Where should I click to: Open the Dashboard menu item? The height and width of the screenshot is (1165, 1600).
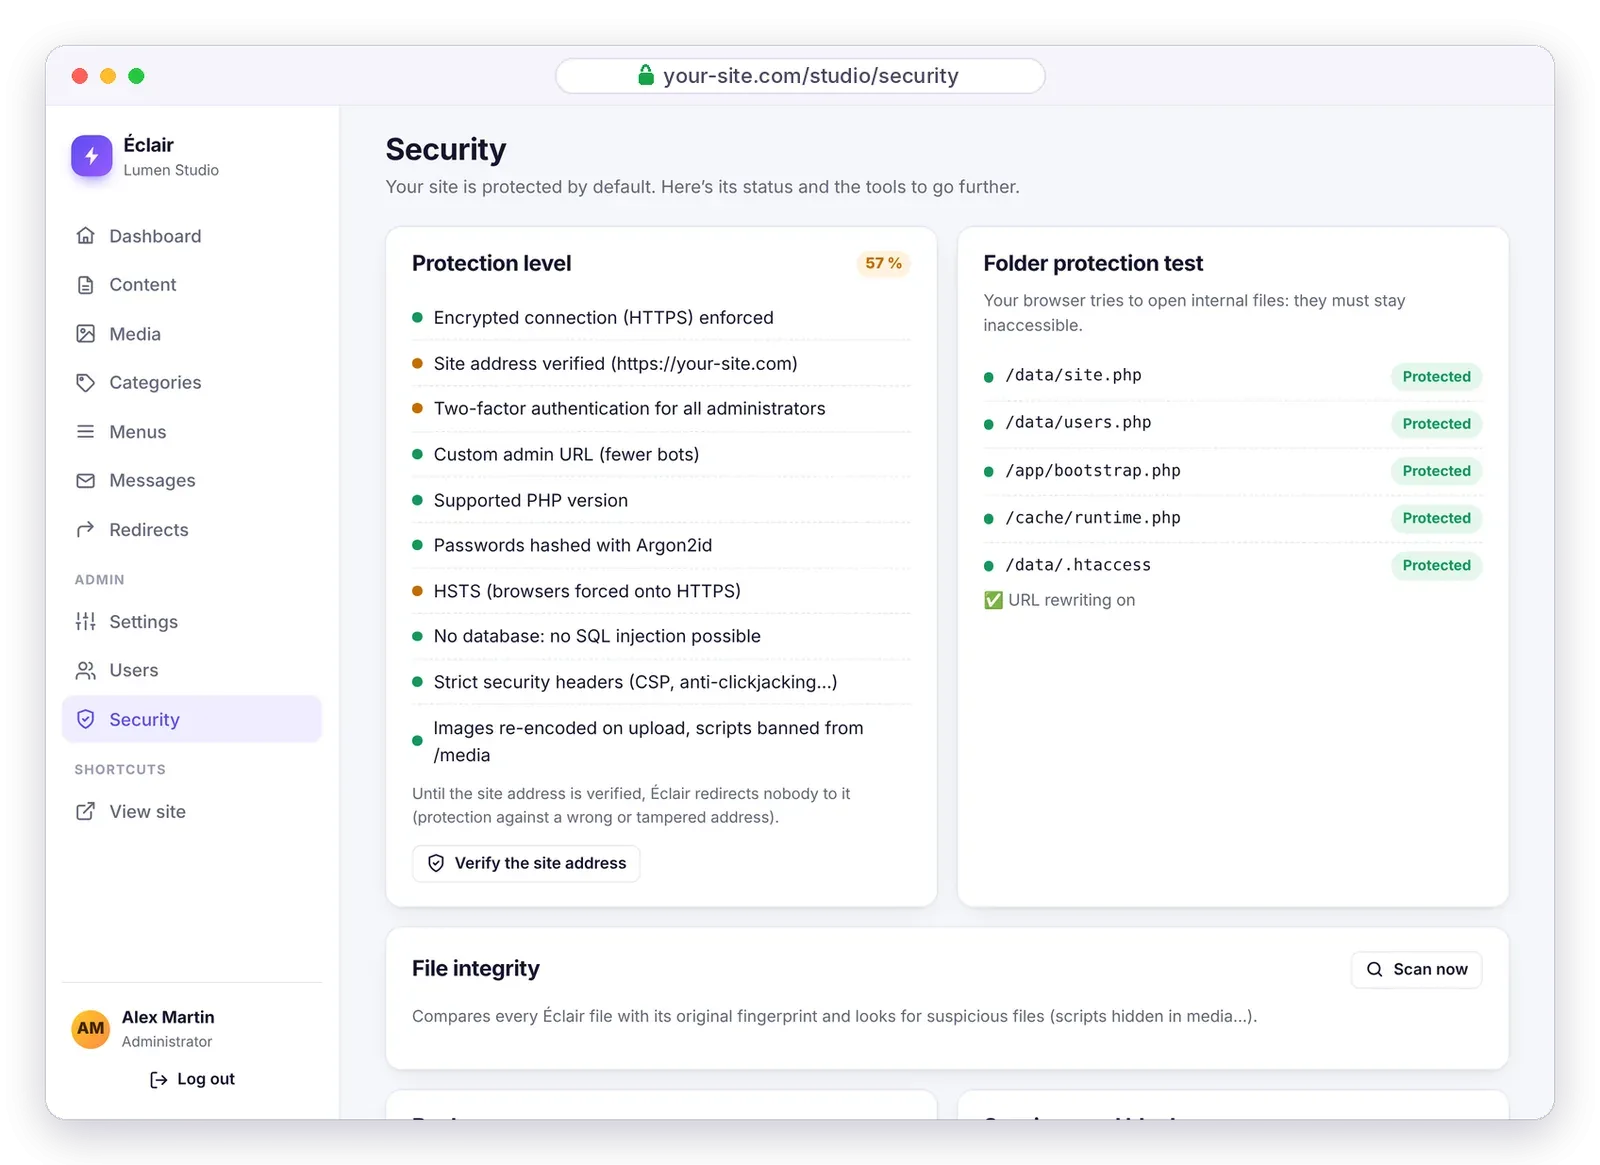click(192, 236)
